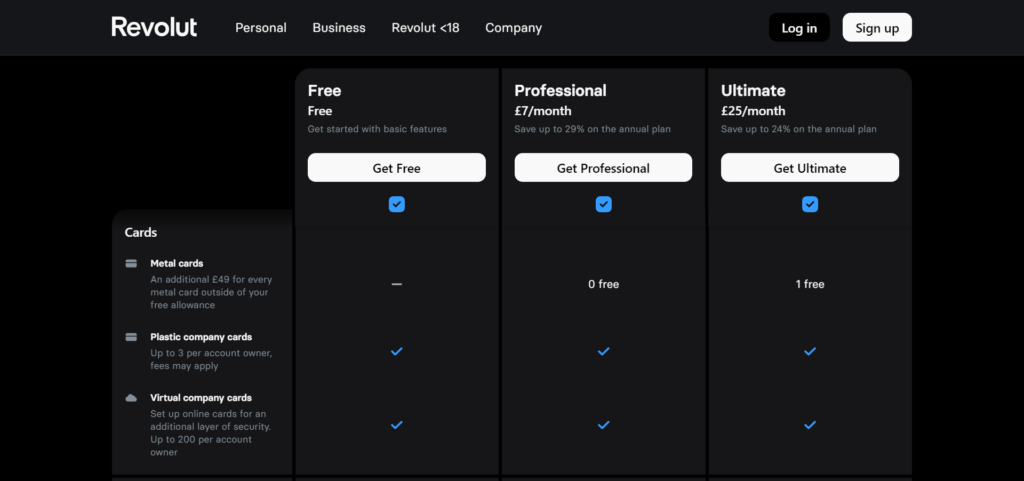This screenshot has width=1024, height=481.
Task: Click Plastic company cards checkmark in Free column
Action: point(396,351)
